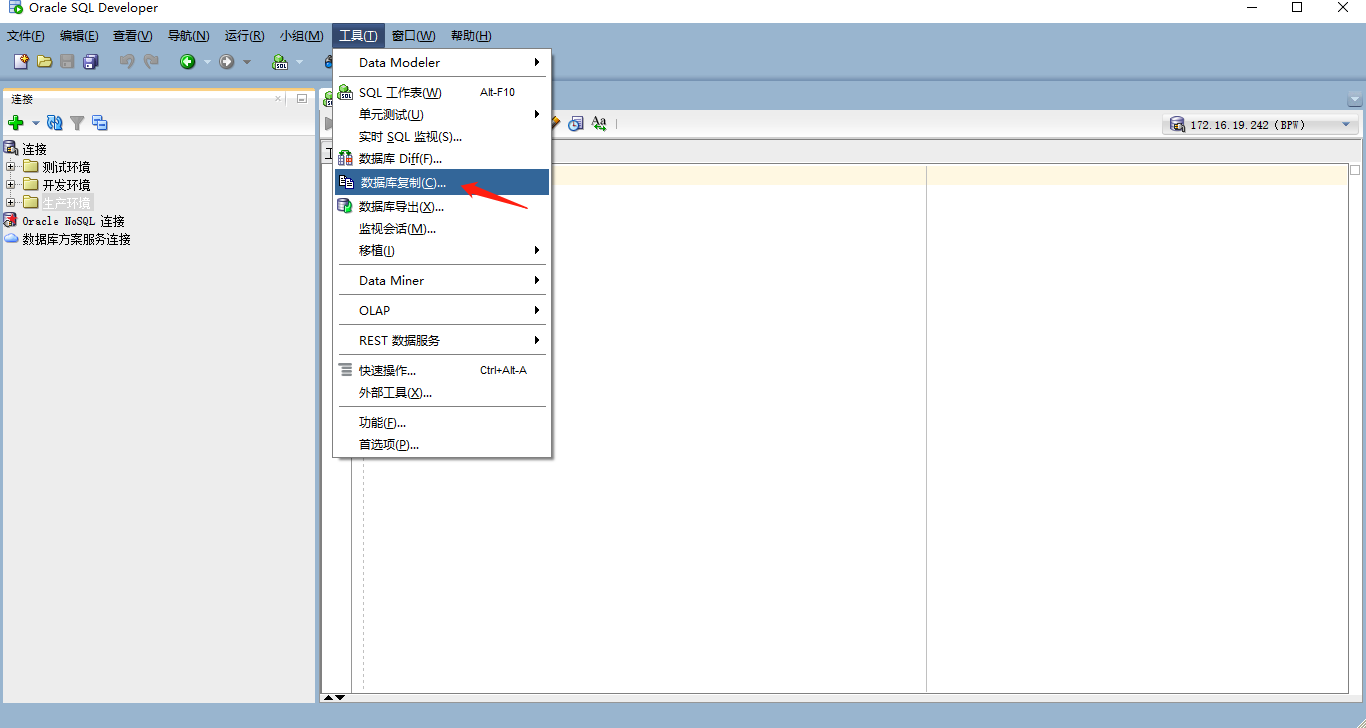
Task: Collapse all nodes in connections tree
Action: click(99, 123)
